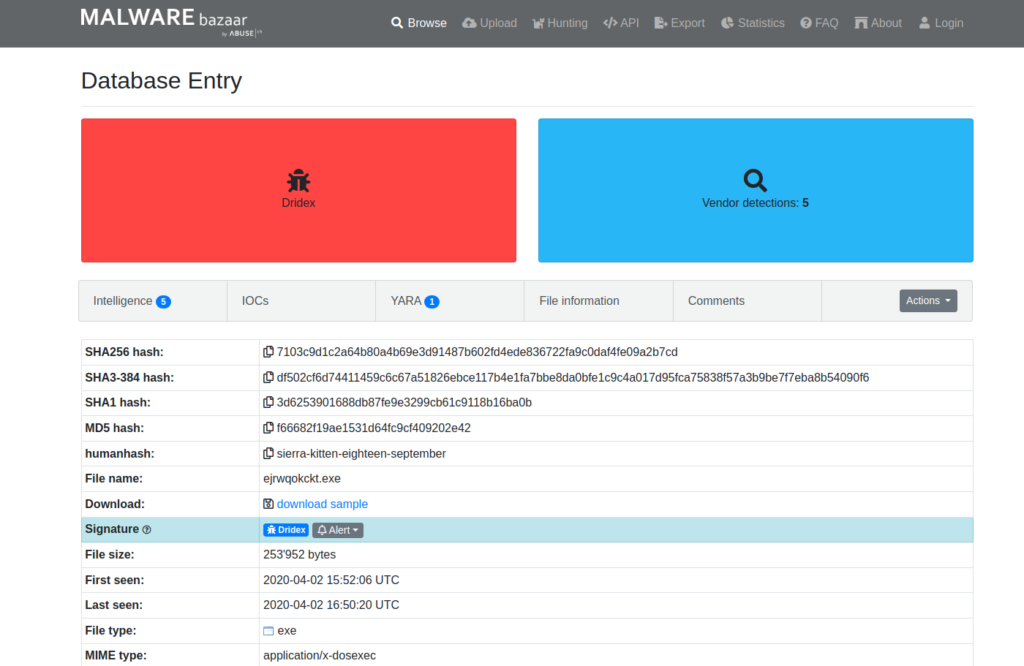The height and width of the screenshot is (666, 1024).
Task: Copy the MD5 hash using clipboard icon
Action: [268, 428]
